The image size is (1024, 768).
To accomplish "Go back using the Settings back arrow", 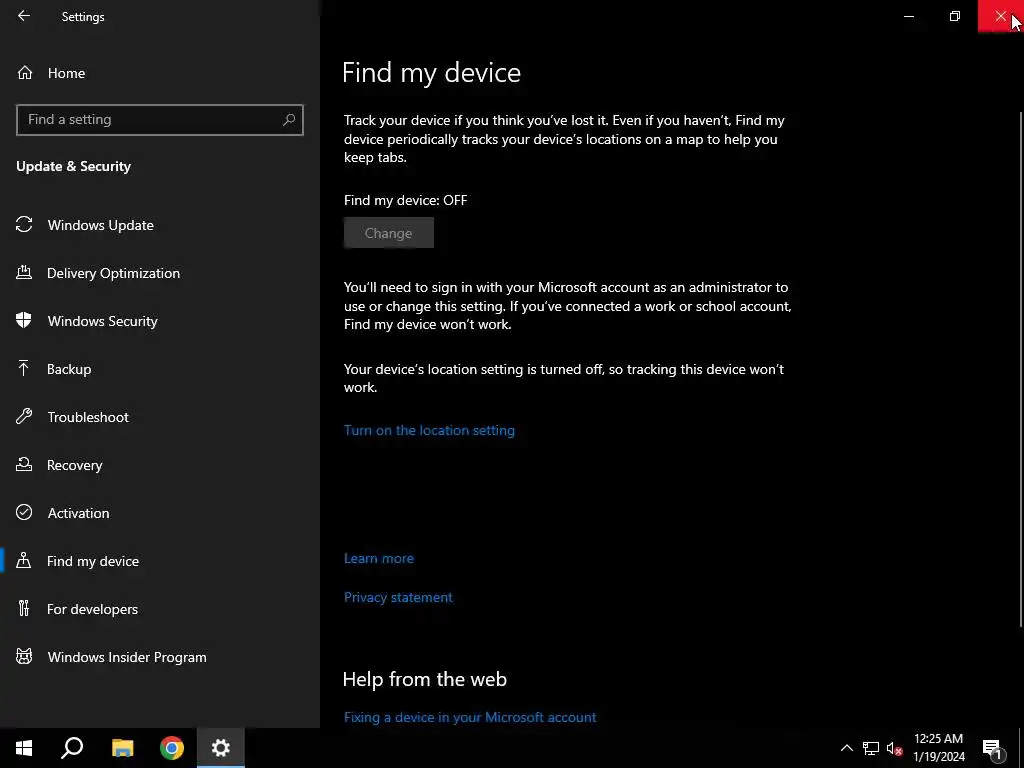I will (x=24, y=16).
